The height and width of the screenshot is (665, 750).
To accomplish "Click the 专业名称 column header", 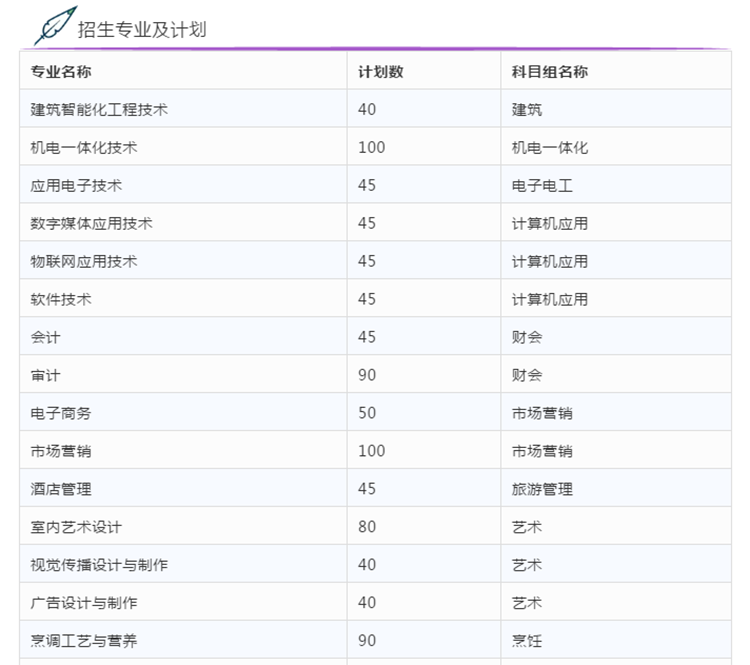I will (61, 72).
